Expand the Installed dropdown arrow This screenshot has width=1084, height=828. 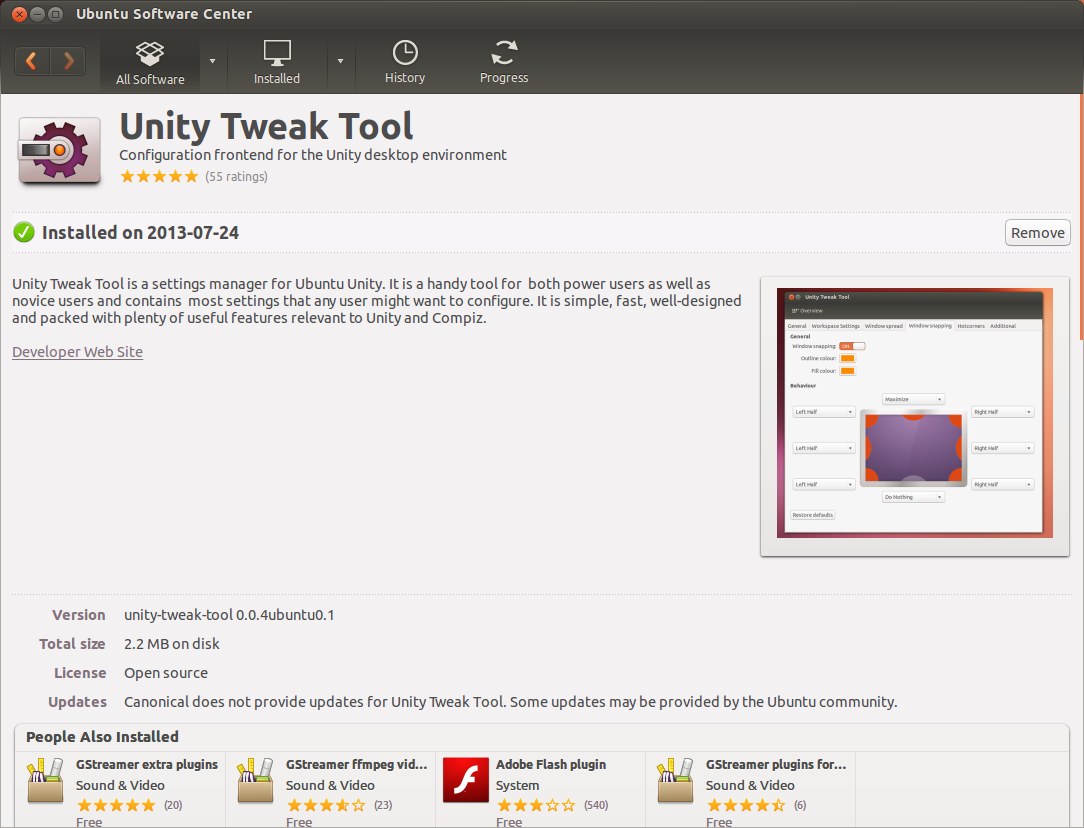tap(340, 62)
